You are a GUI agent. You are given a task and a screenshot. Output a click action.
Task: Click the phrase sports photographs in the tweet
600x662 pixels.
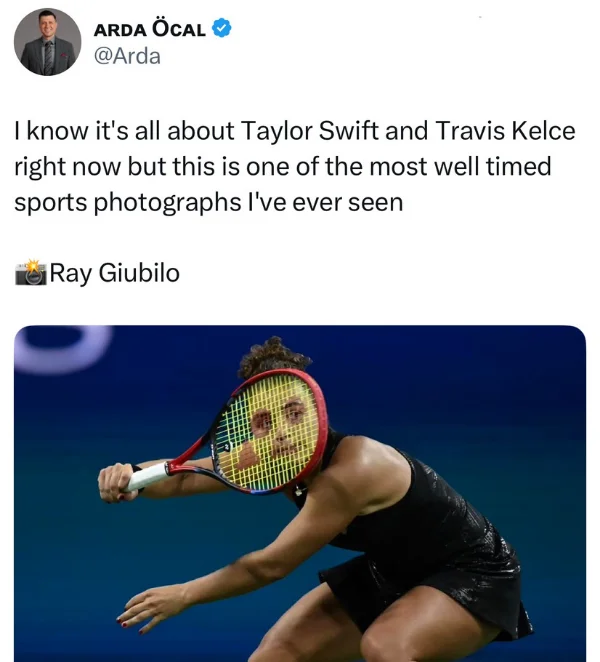point(128,203)
